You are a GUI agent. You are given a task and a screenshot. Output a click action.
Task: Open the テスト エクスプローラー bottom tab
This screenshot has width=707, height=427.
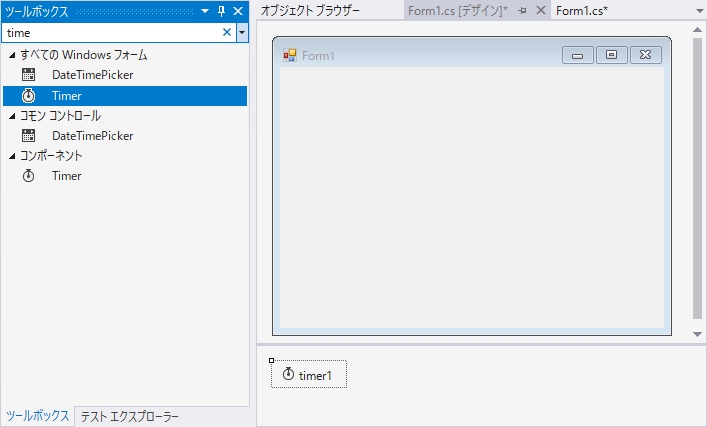pos(130,416)
